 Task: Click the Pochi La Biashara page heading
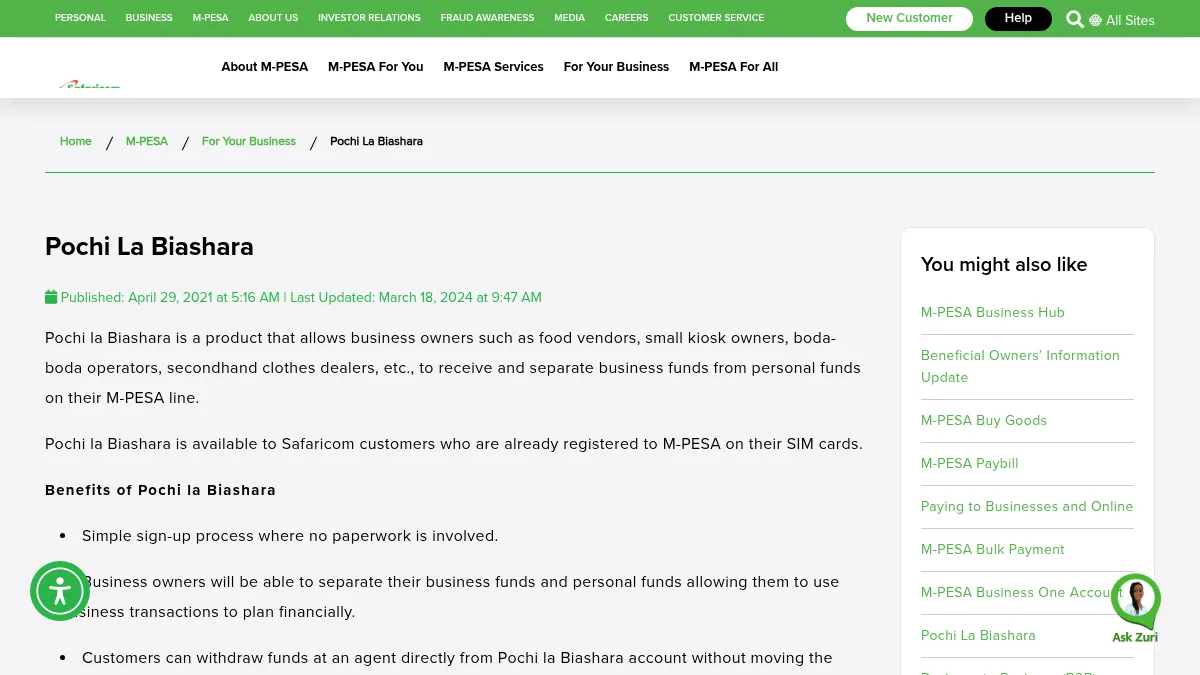[149, 246]
